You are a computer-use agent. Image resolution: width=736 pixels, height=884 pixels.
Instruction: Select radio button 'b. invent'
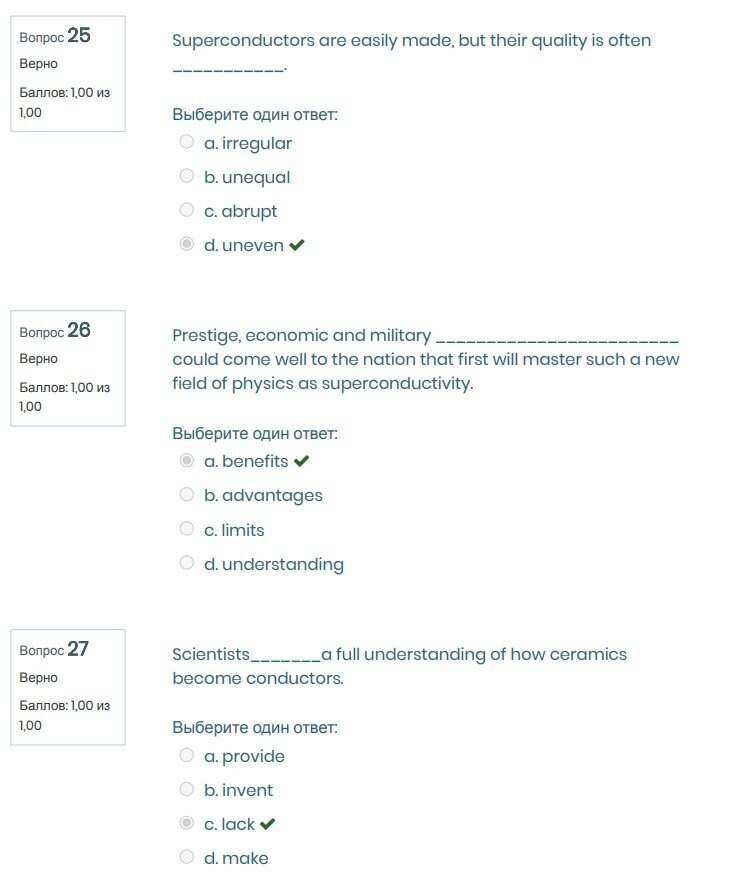click(x=186, y=789)
